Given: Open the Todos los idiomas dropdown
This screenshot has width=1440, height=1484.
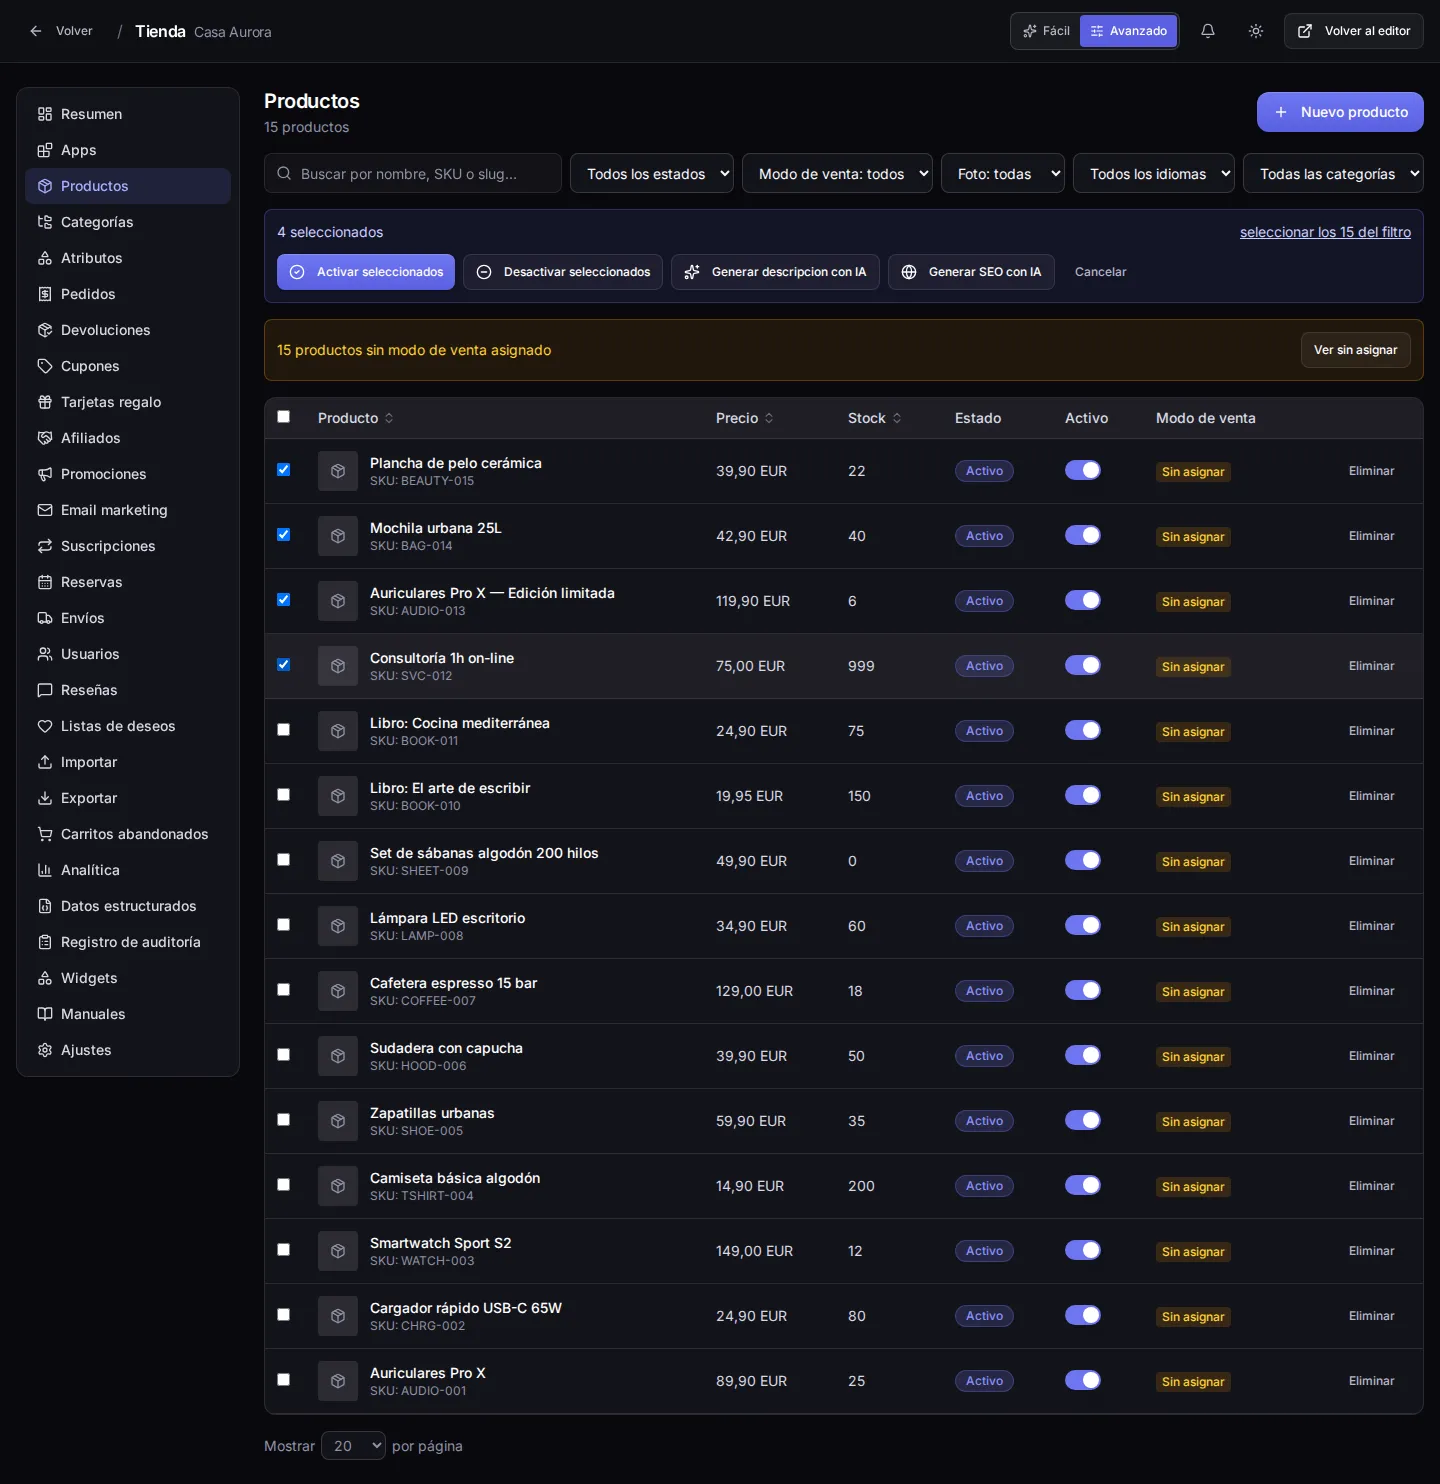Looking at the screenshot, I should click(x=1154, y=173).
